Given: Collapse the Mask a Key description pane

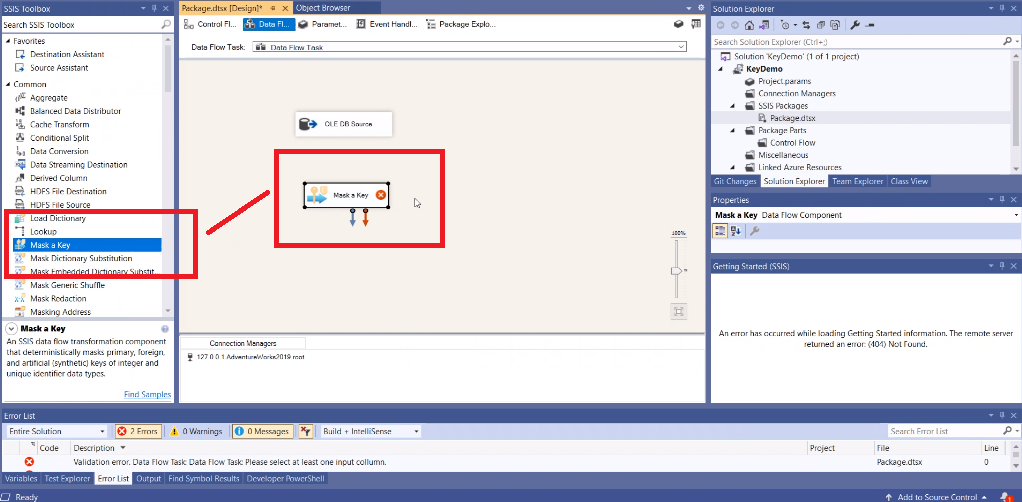Looking at the screenshot, I should [x=11, y=329].
